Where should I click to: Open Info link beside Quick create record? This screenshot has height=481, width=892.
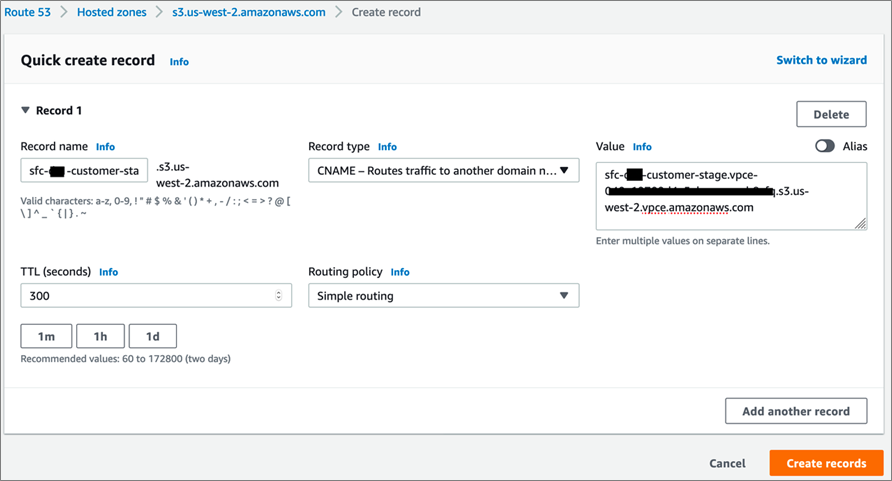coord(179,62)
